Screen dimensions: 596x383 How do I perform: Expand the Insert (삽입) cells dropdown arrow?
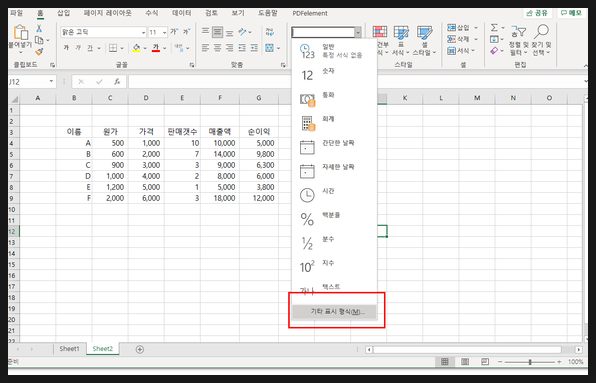(476, 28)
